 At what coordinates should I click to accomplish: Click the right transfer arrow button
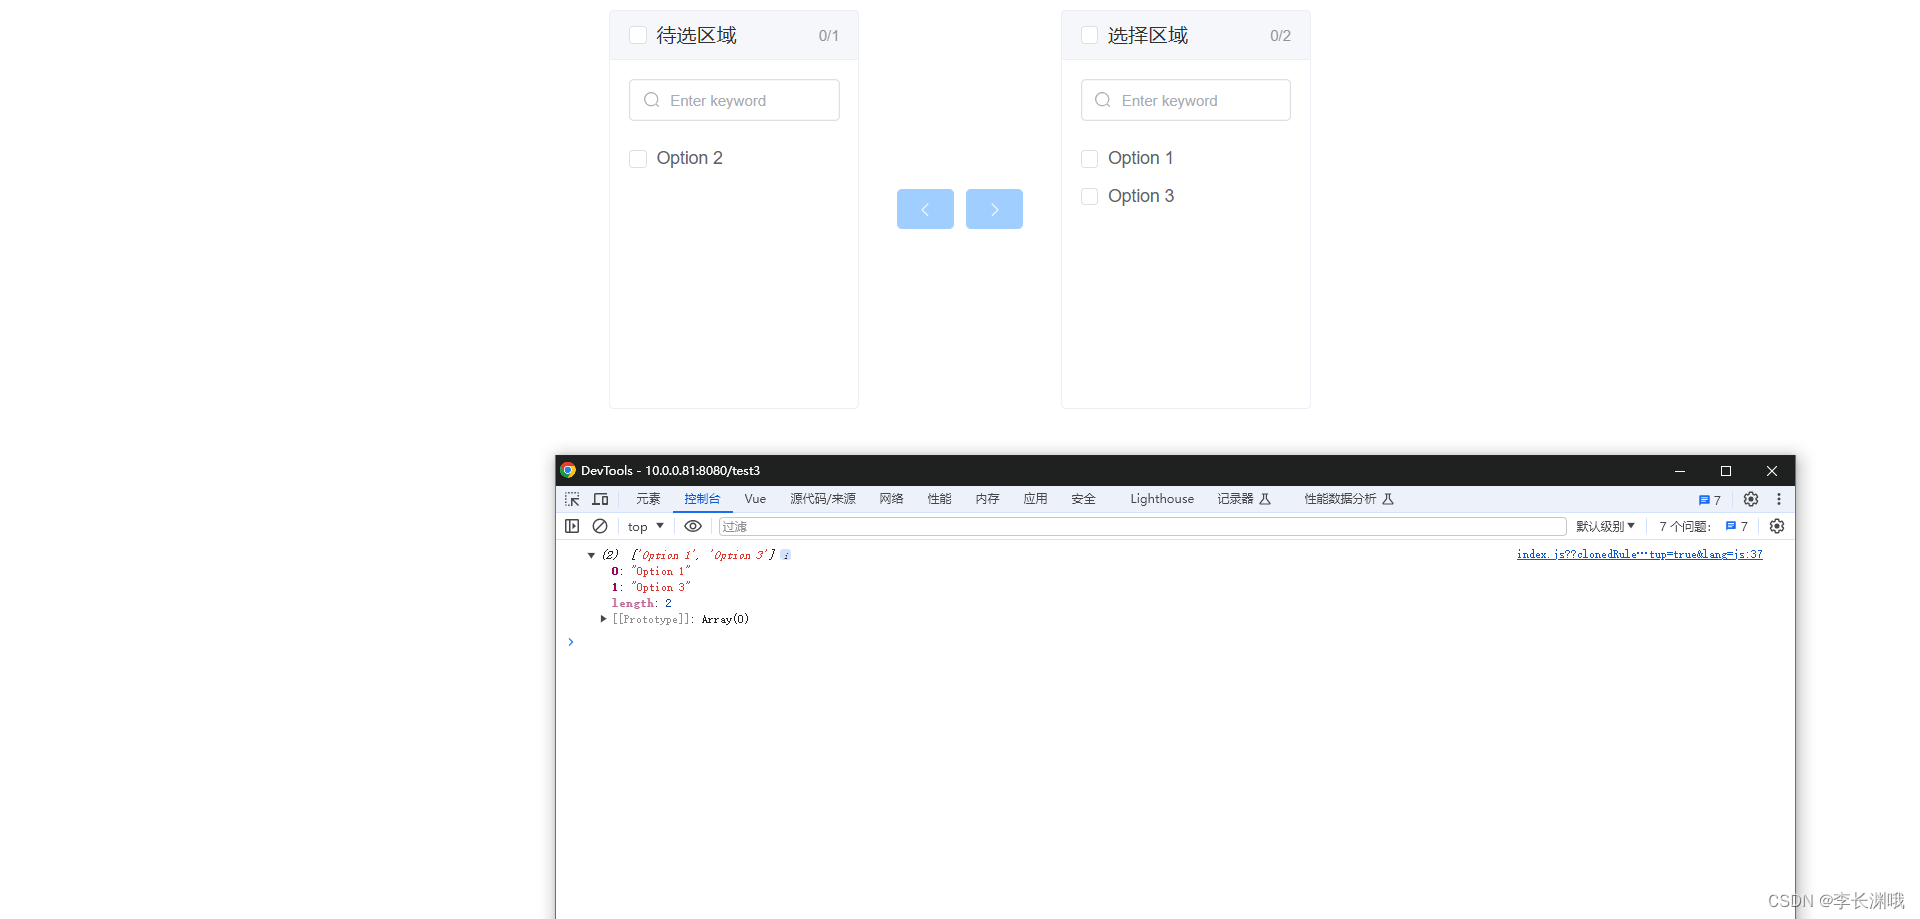pos(994,209)
